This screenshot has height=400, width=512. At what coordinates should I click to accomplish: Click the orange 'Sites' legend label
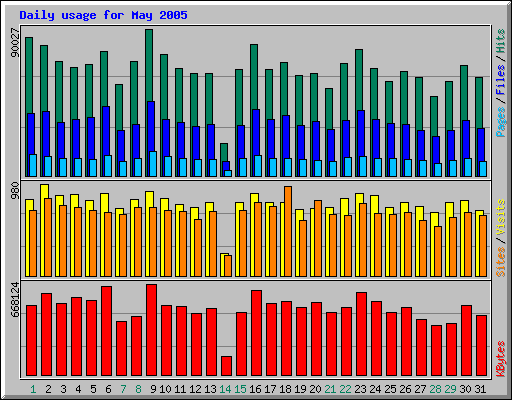[x=501, y=262]
